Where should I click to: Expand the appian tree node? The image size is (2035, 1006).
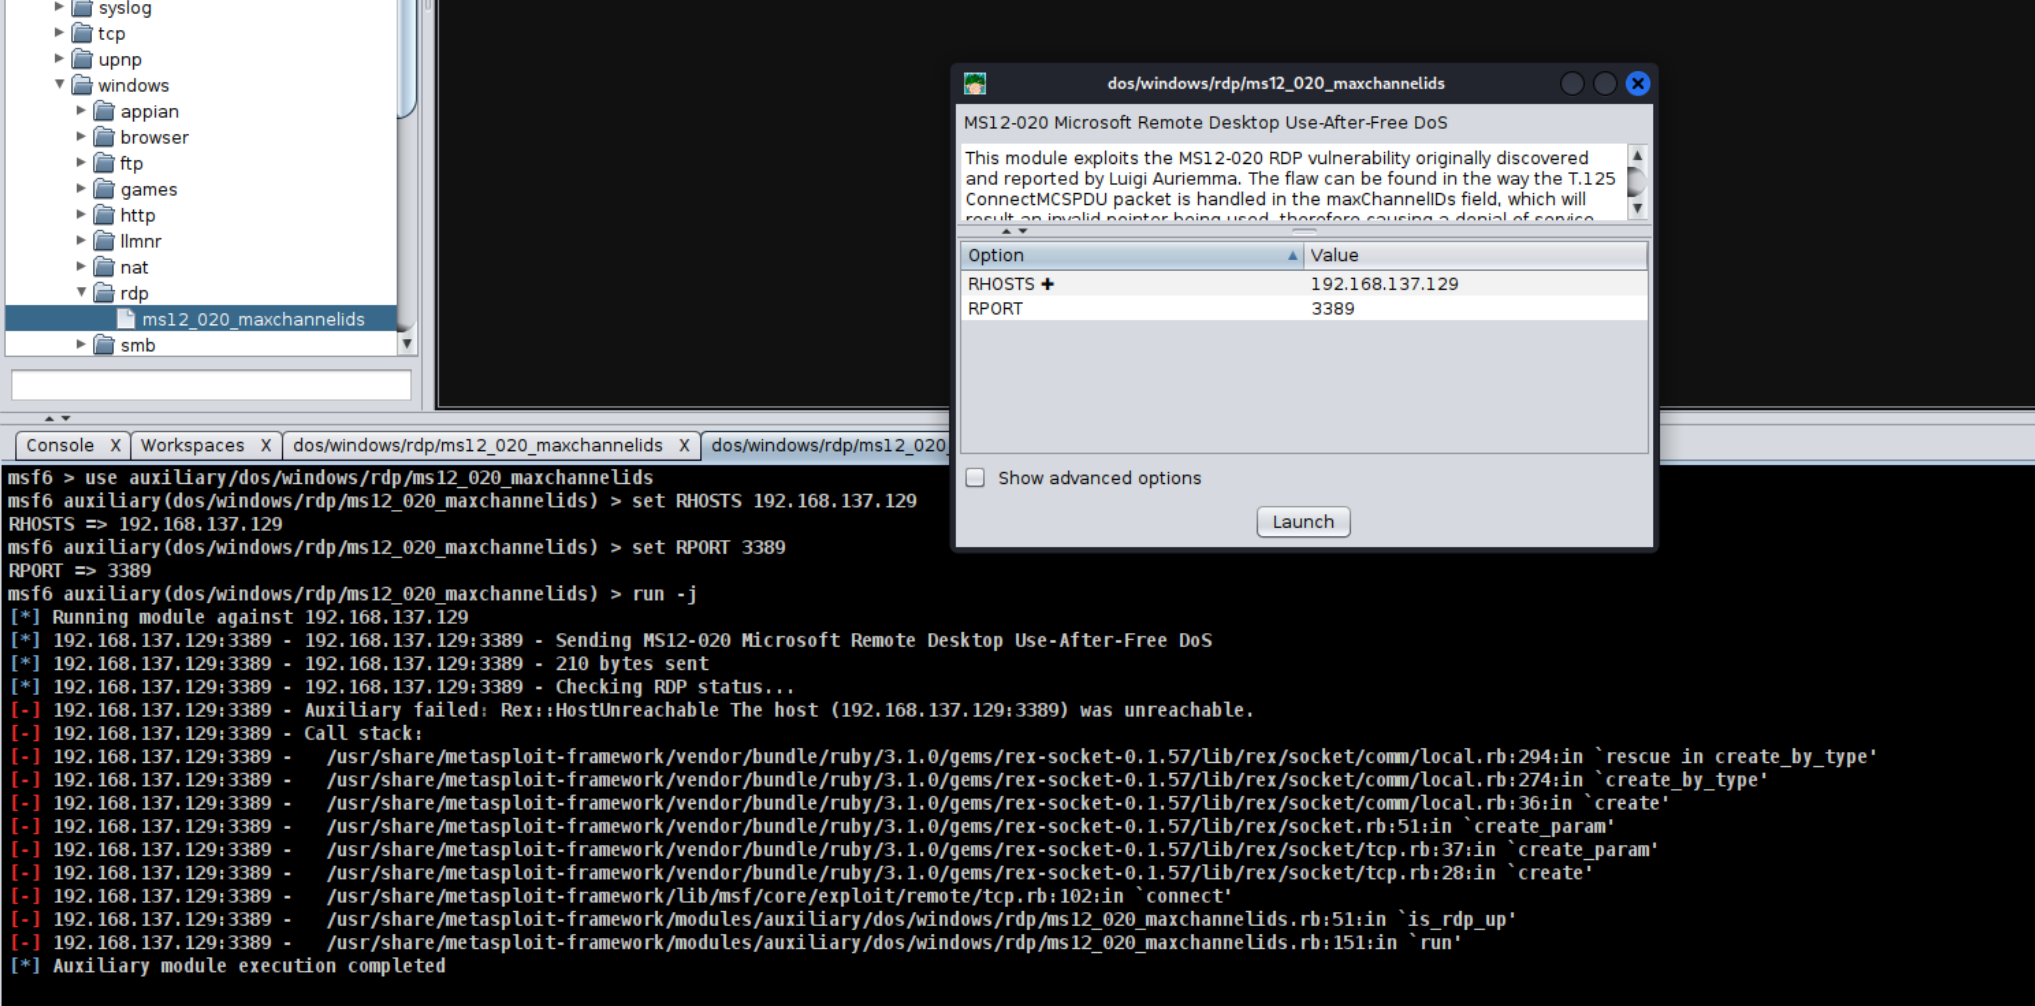pos(81,110)
